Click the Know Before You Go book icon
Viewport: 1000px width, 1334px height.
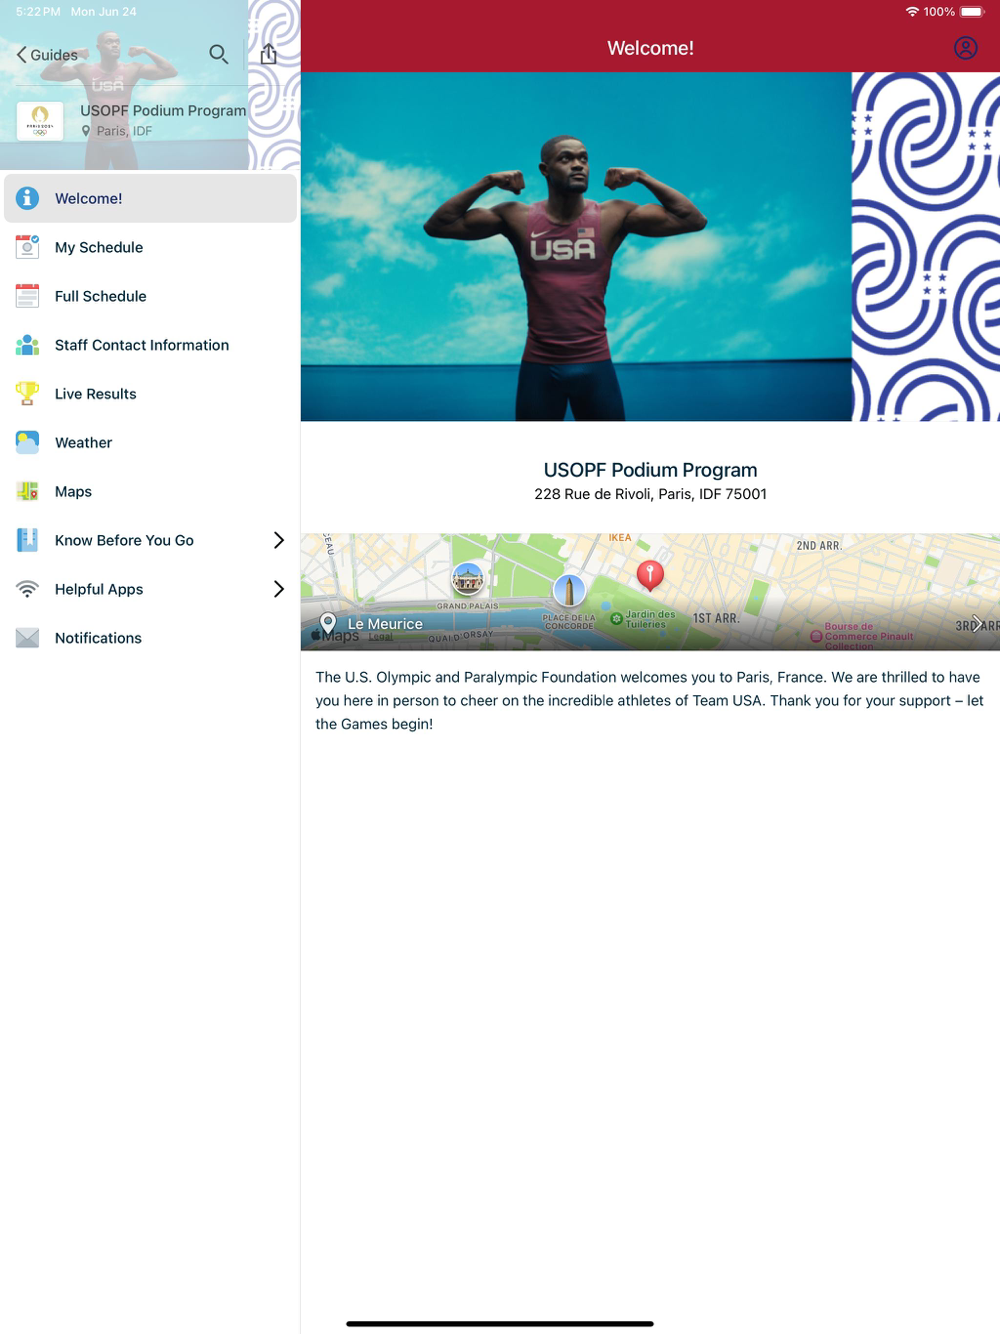point(27,540)
